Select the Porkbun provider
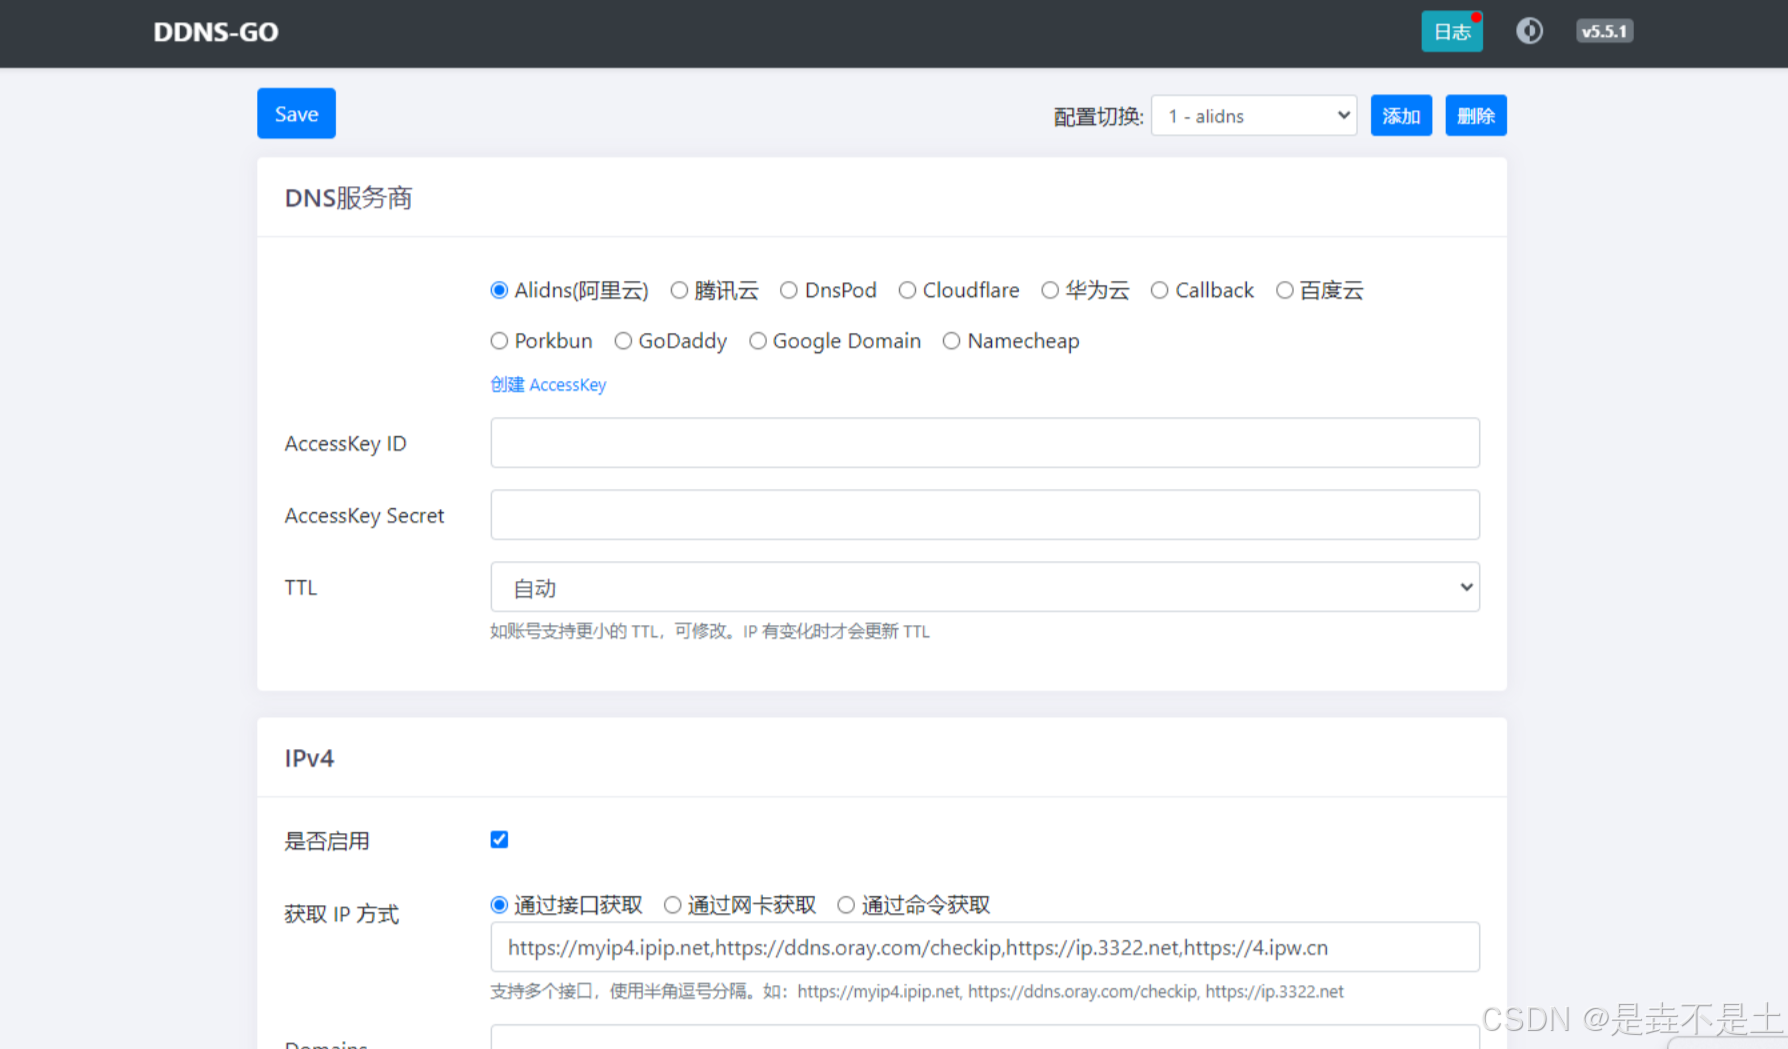 coord(499,341)
